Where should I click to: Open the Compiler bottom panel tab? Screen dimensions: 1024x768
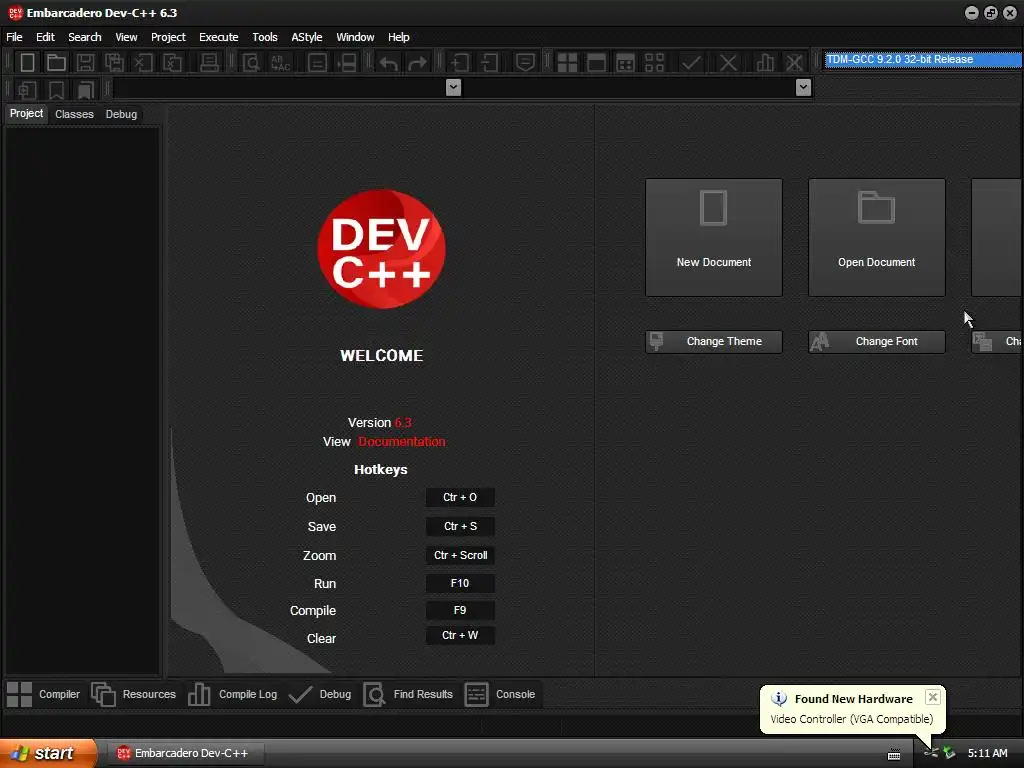coord(44,694)
